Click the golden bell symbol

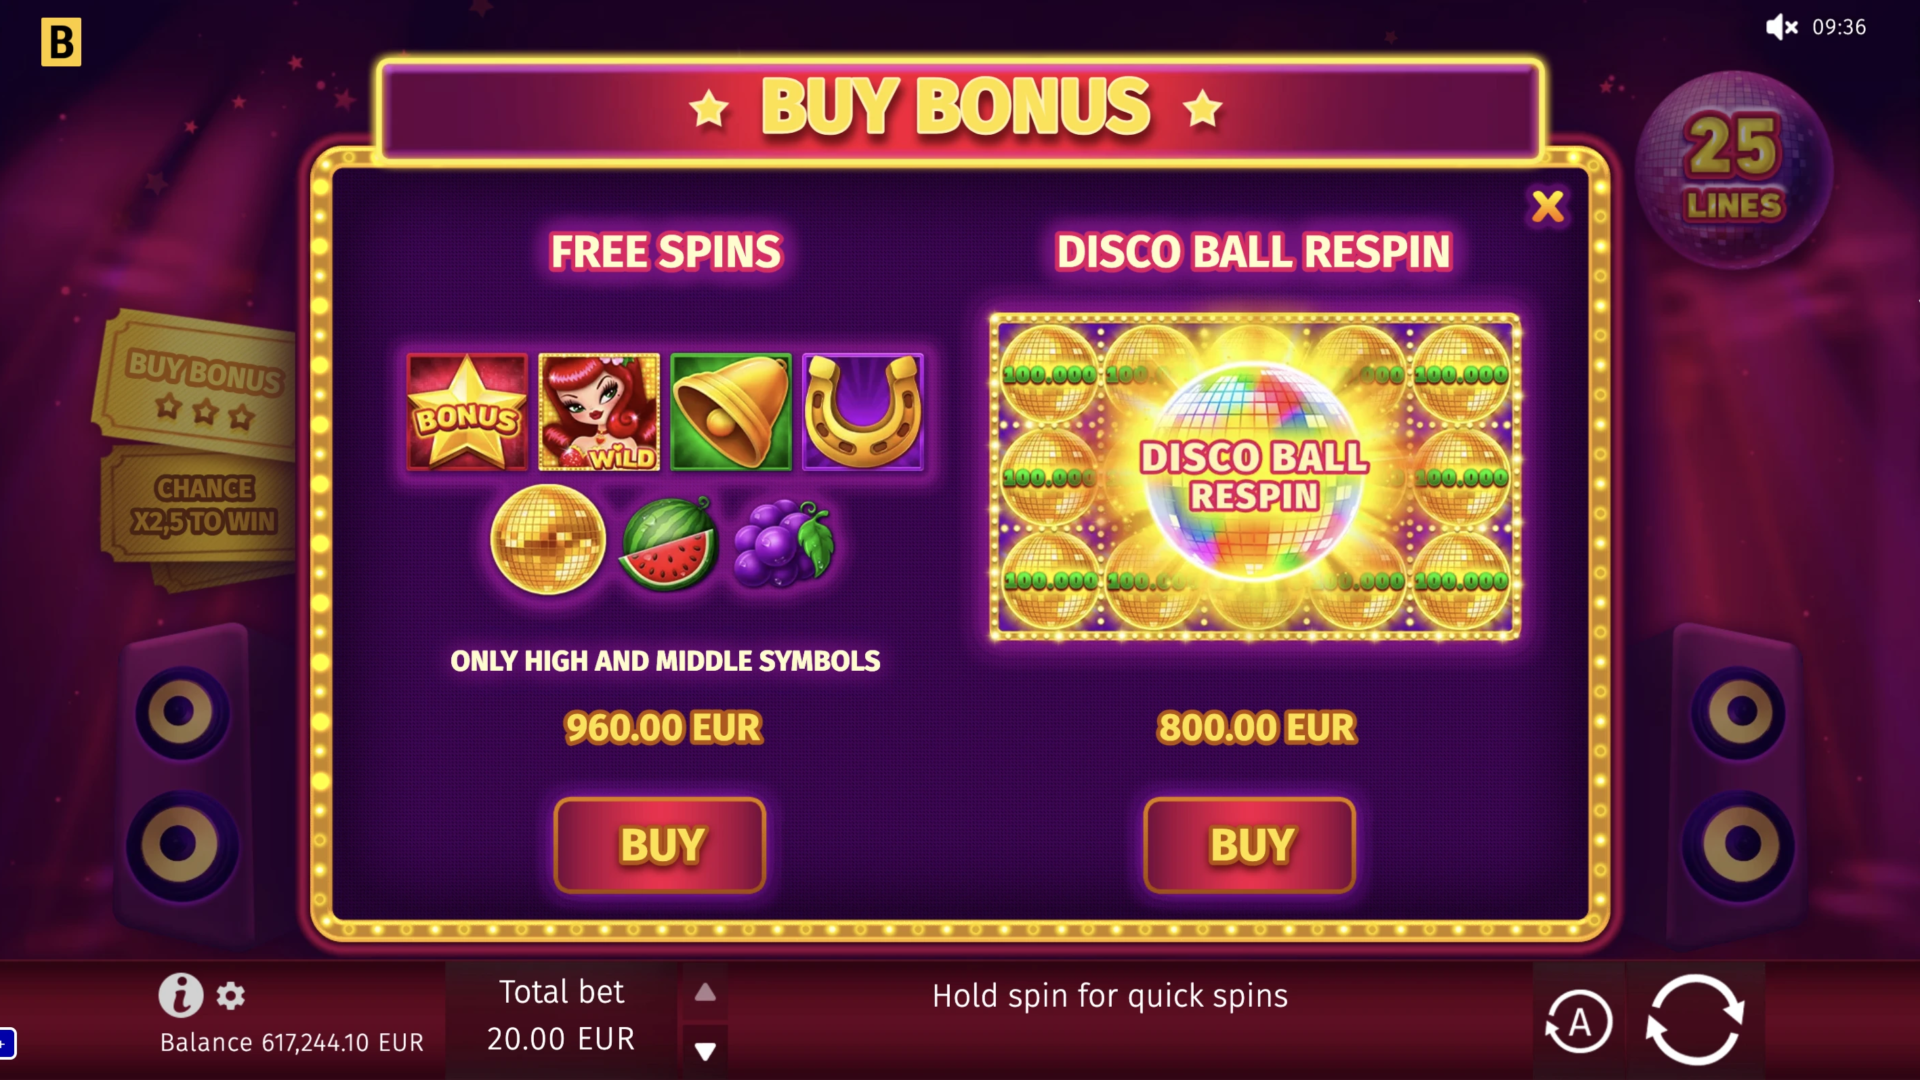[x=731, y=412]
